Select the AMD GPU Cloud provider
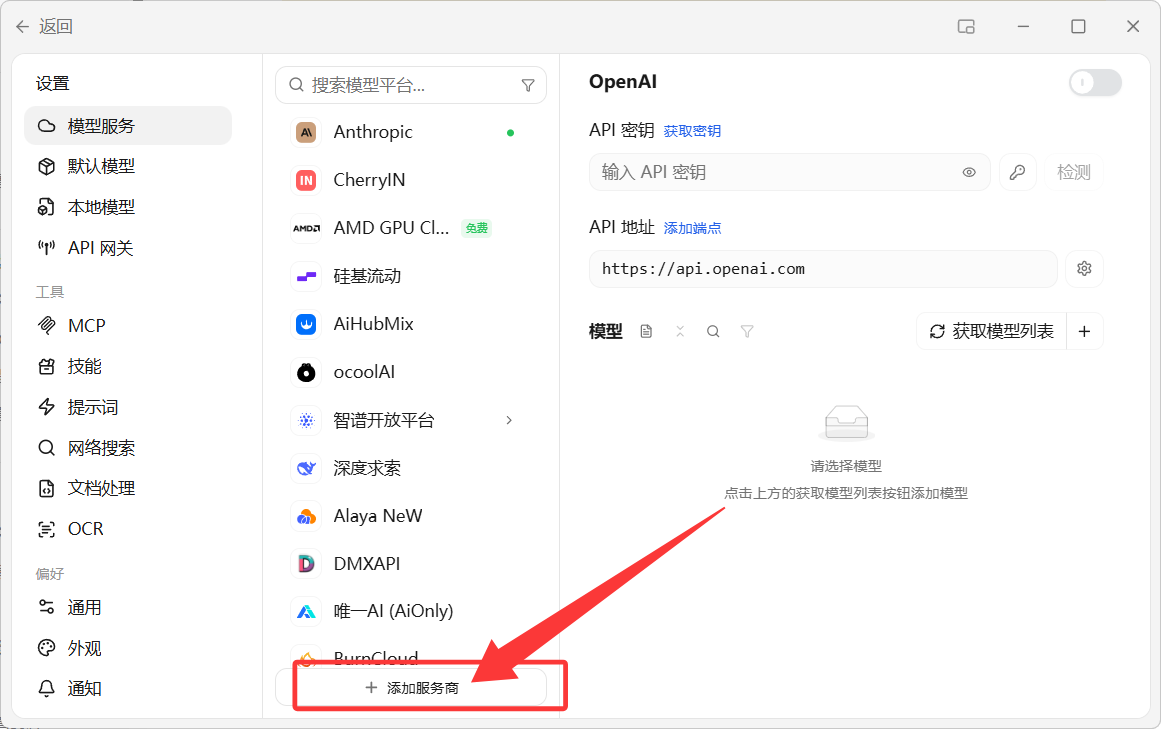The height and width of the screenshot is (729, 1161). tap(410, 228)
